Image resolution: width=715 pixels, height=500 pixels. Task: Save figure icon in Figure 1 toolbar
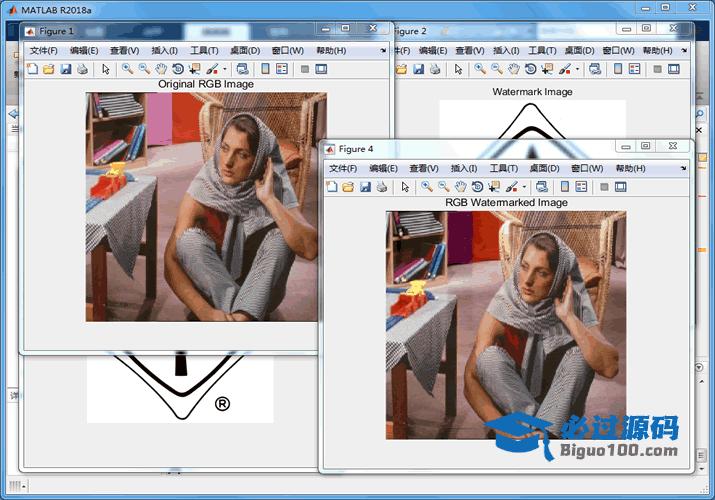pos(66,69)
